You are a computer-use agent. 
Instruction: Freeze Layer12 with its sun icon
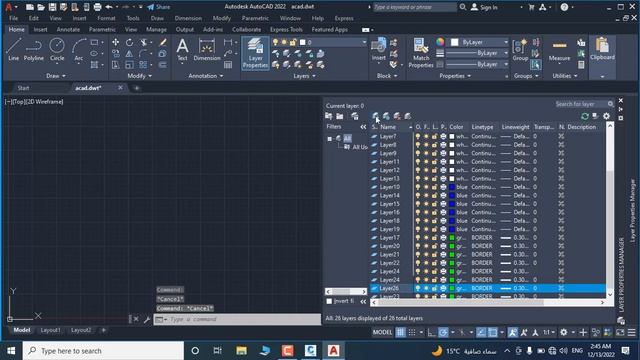tap(427, 170)
